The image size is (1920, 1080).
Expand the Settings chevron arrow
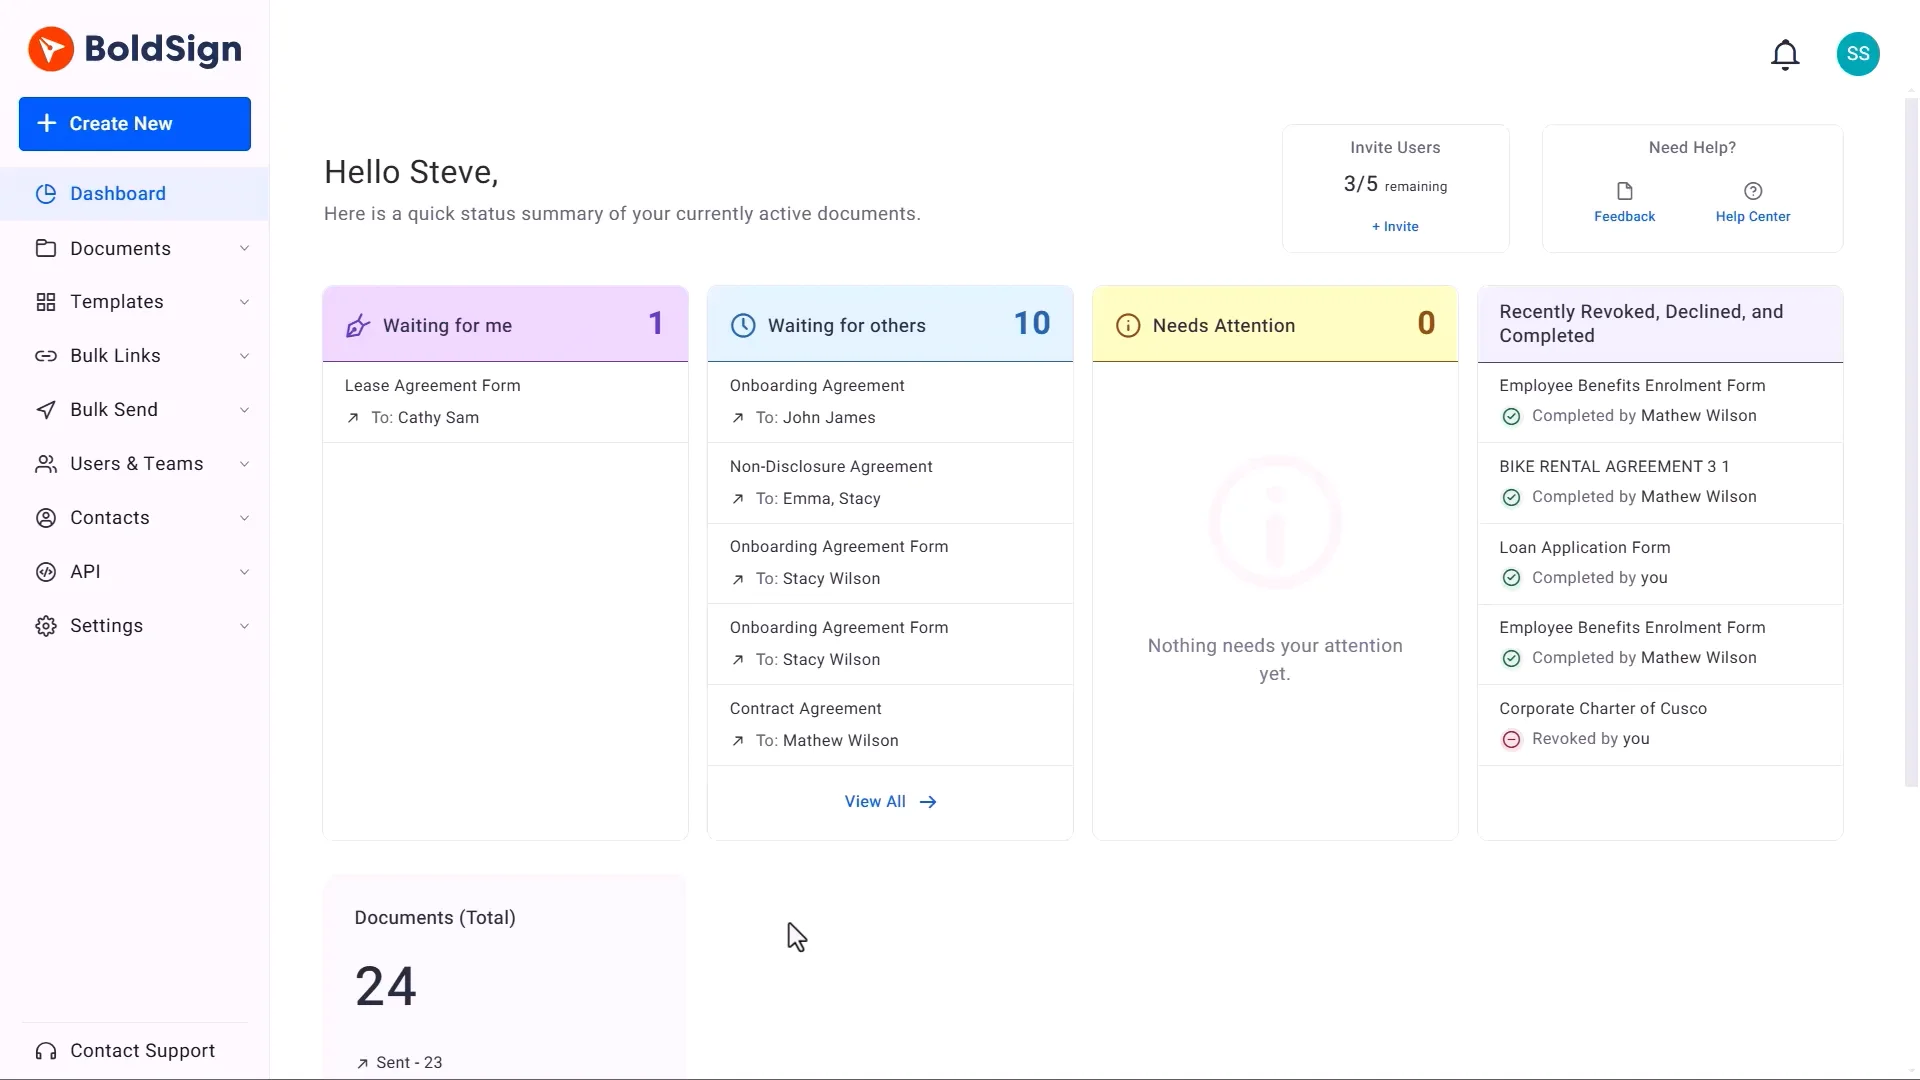tap(244, 626)
